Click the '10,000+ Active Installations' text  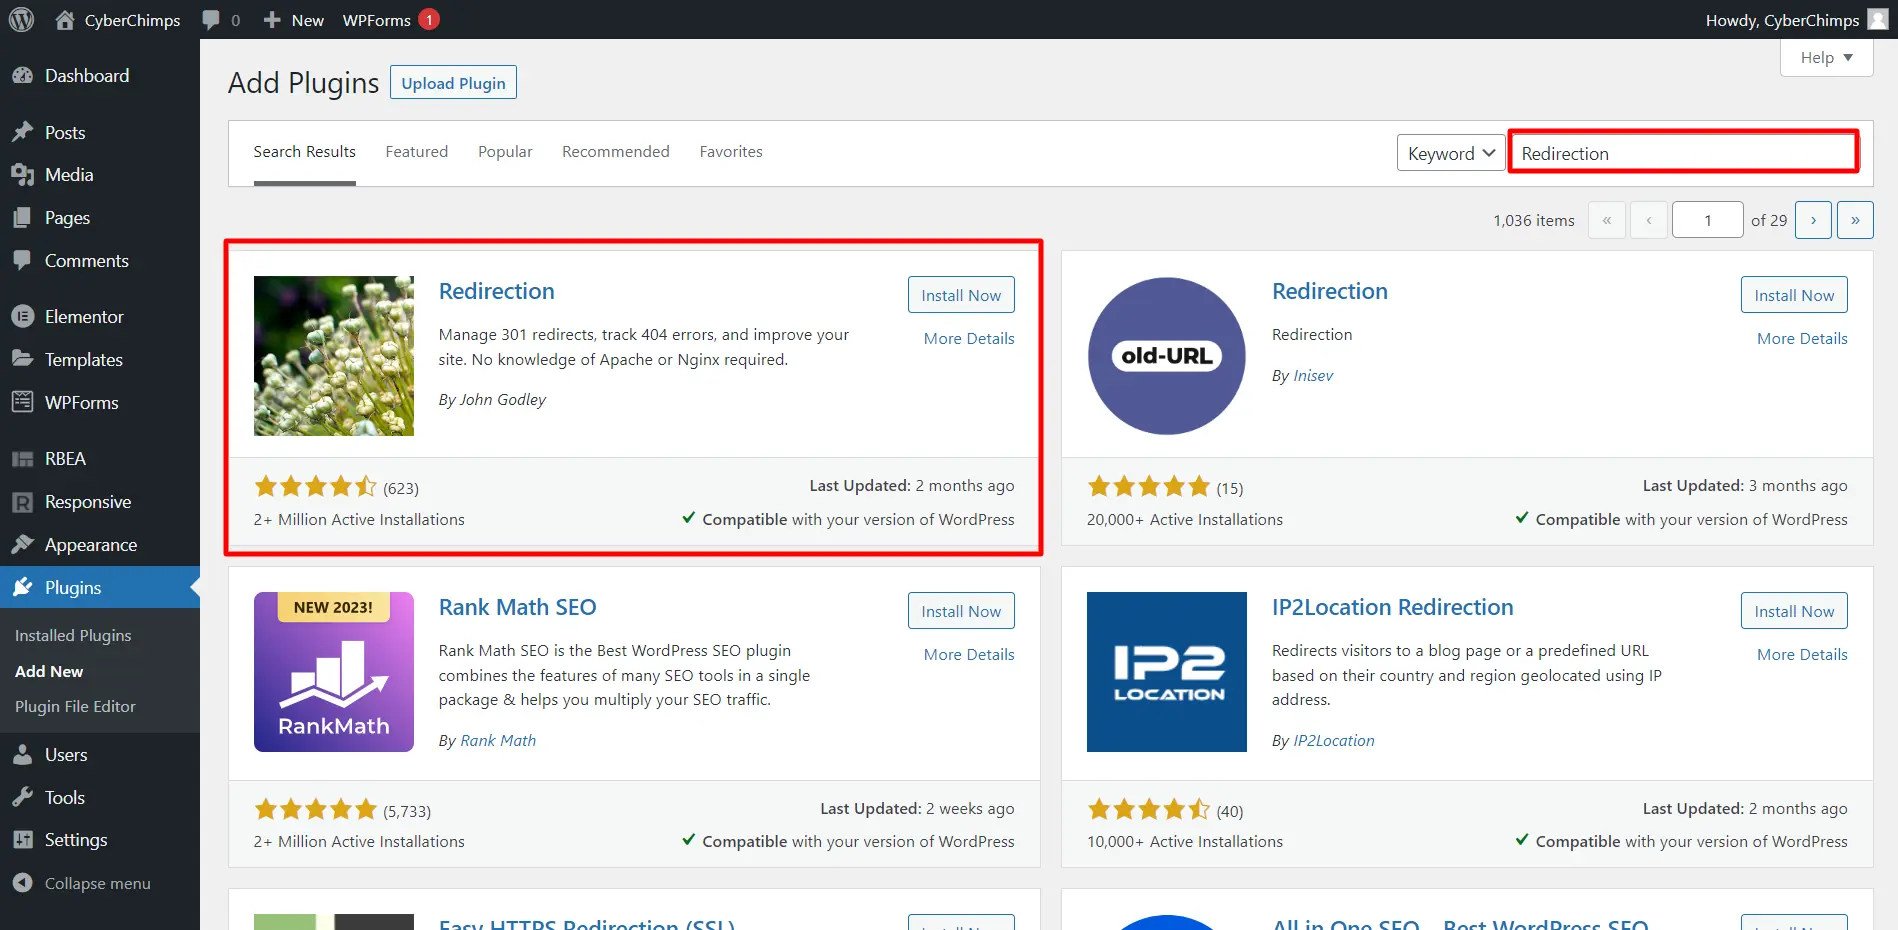[1185, 842]
